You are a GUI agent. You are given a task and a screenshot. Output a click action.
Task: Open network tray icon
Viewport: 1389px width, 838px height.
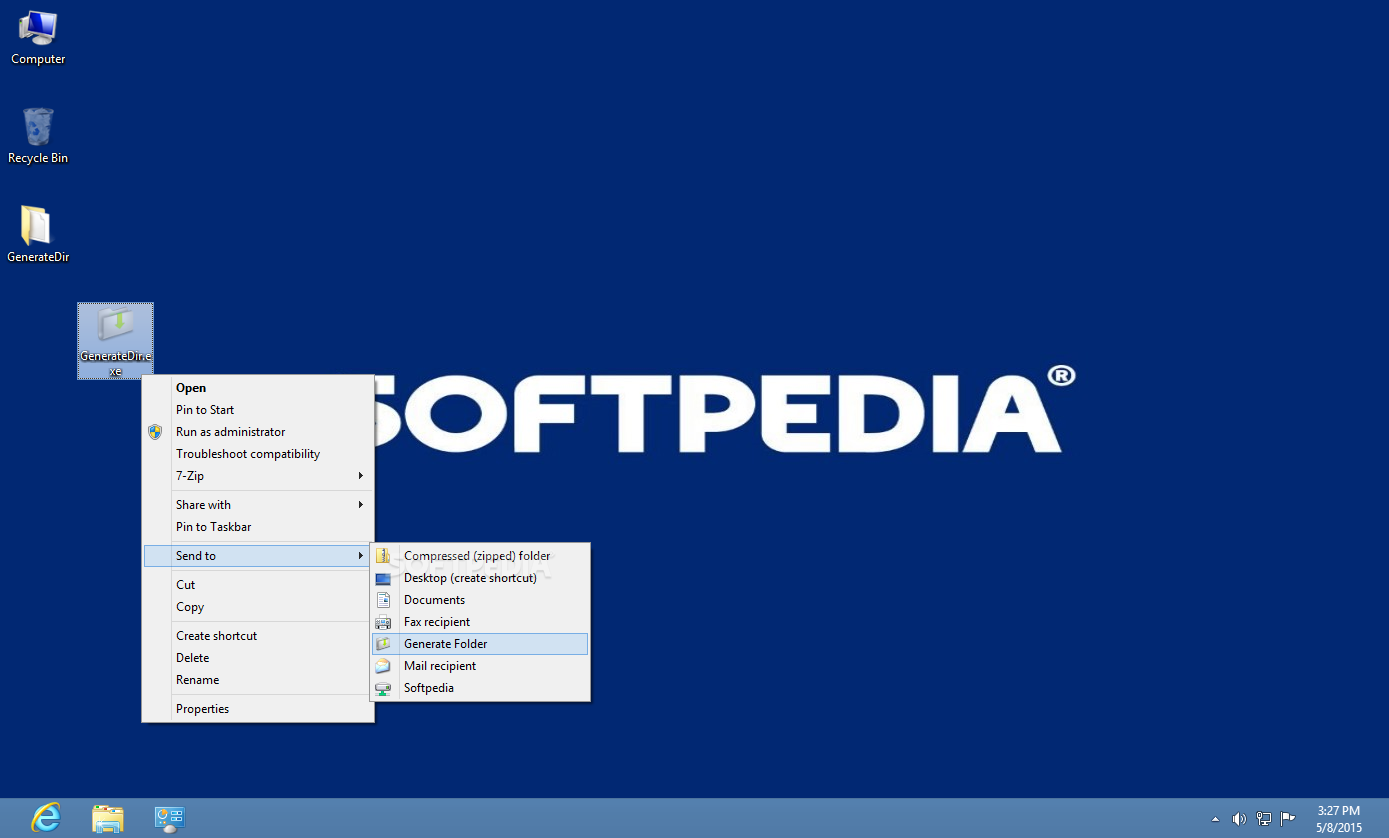(x=1264, y=819)
